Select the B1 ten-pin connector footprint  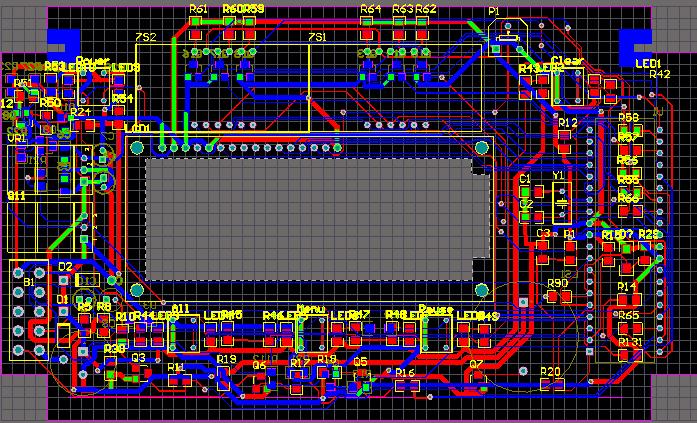pos(29,311)
